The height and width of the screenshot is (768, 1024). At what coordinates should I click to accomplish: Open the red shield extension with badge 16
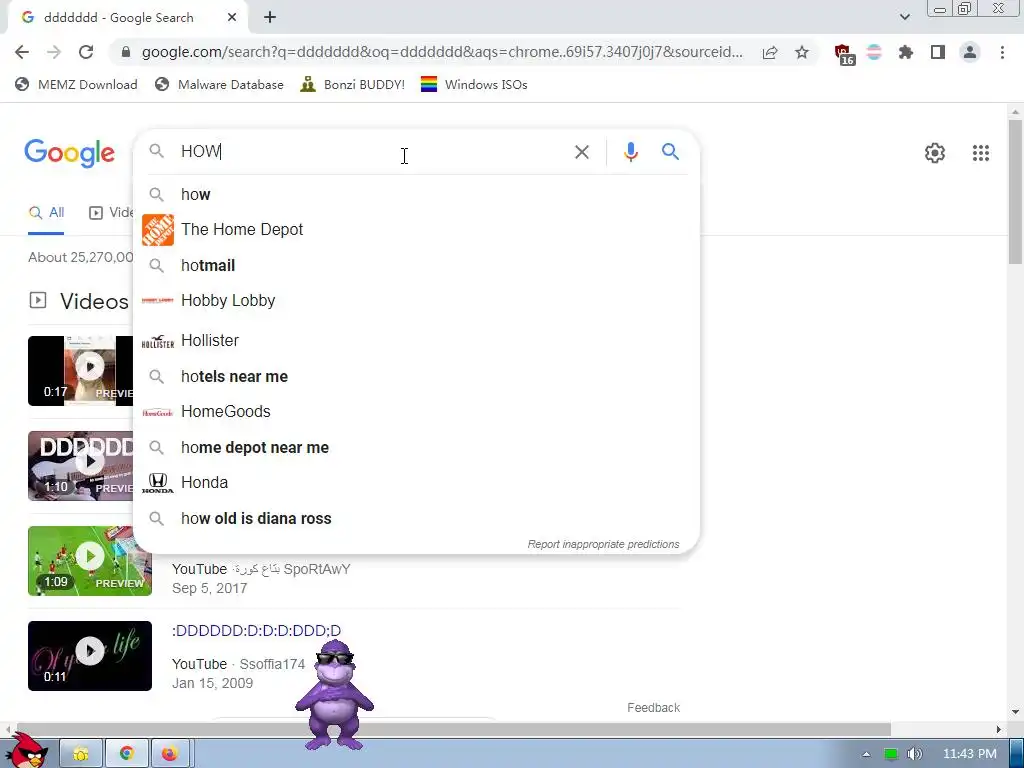[x=844, y=54]
